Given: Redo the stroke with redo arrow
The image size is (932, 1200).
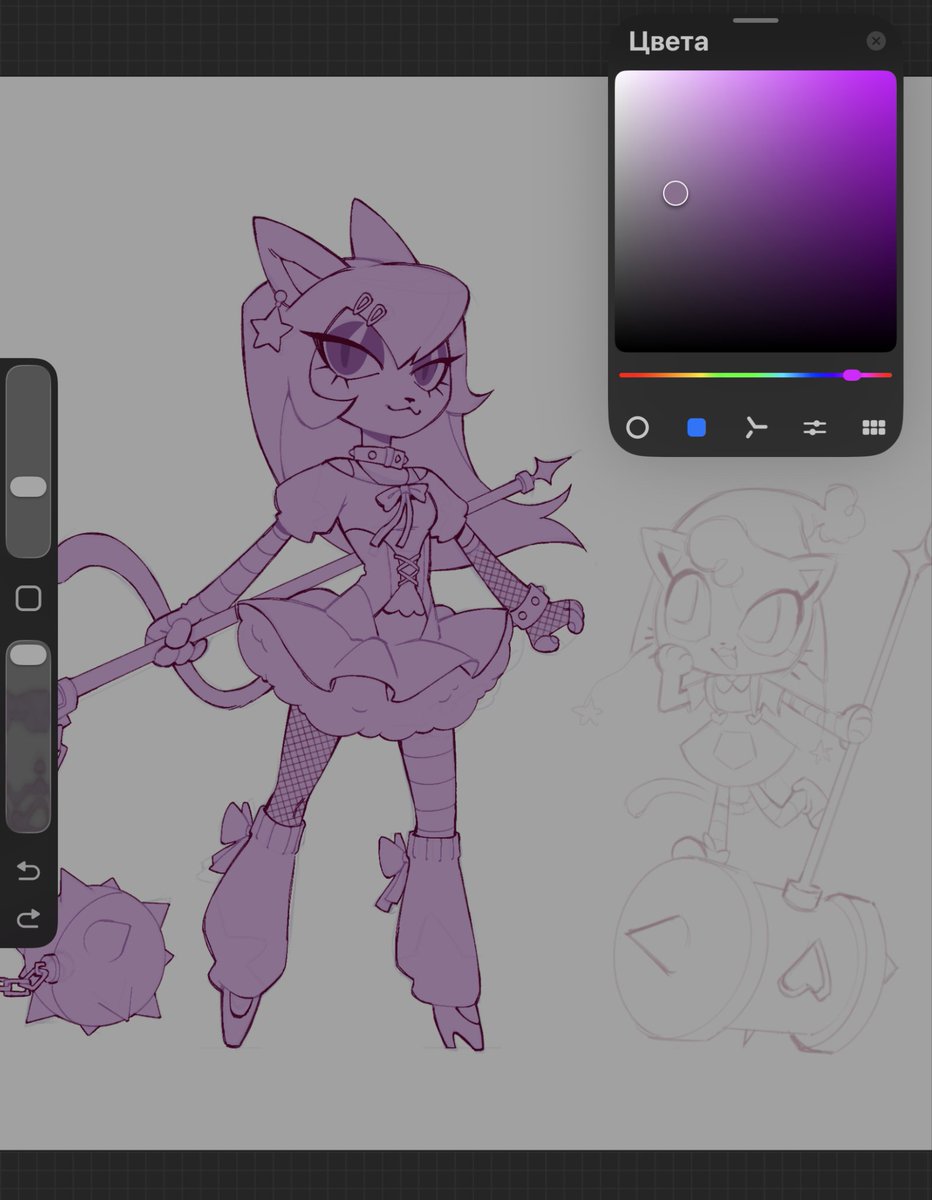Looking at the screenshot, I should [28, 917].
